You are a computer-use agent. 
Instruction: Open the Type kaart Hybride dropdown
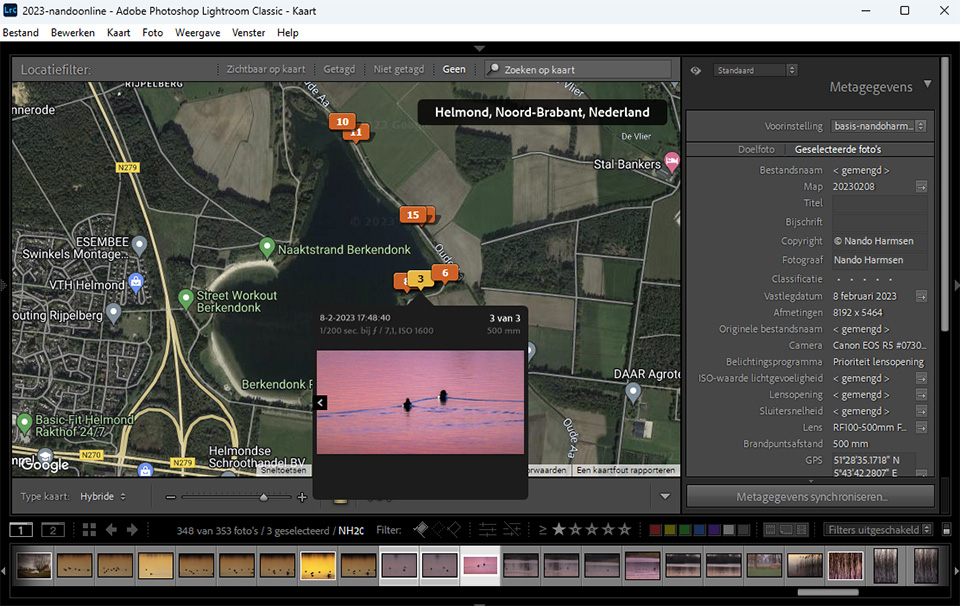(103, 496)
